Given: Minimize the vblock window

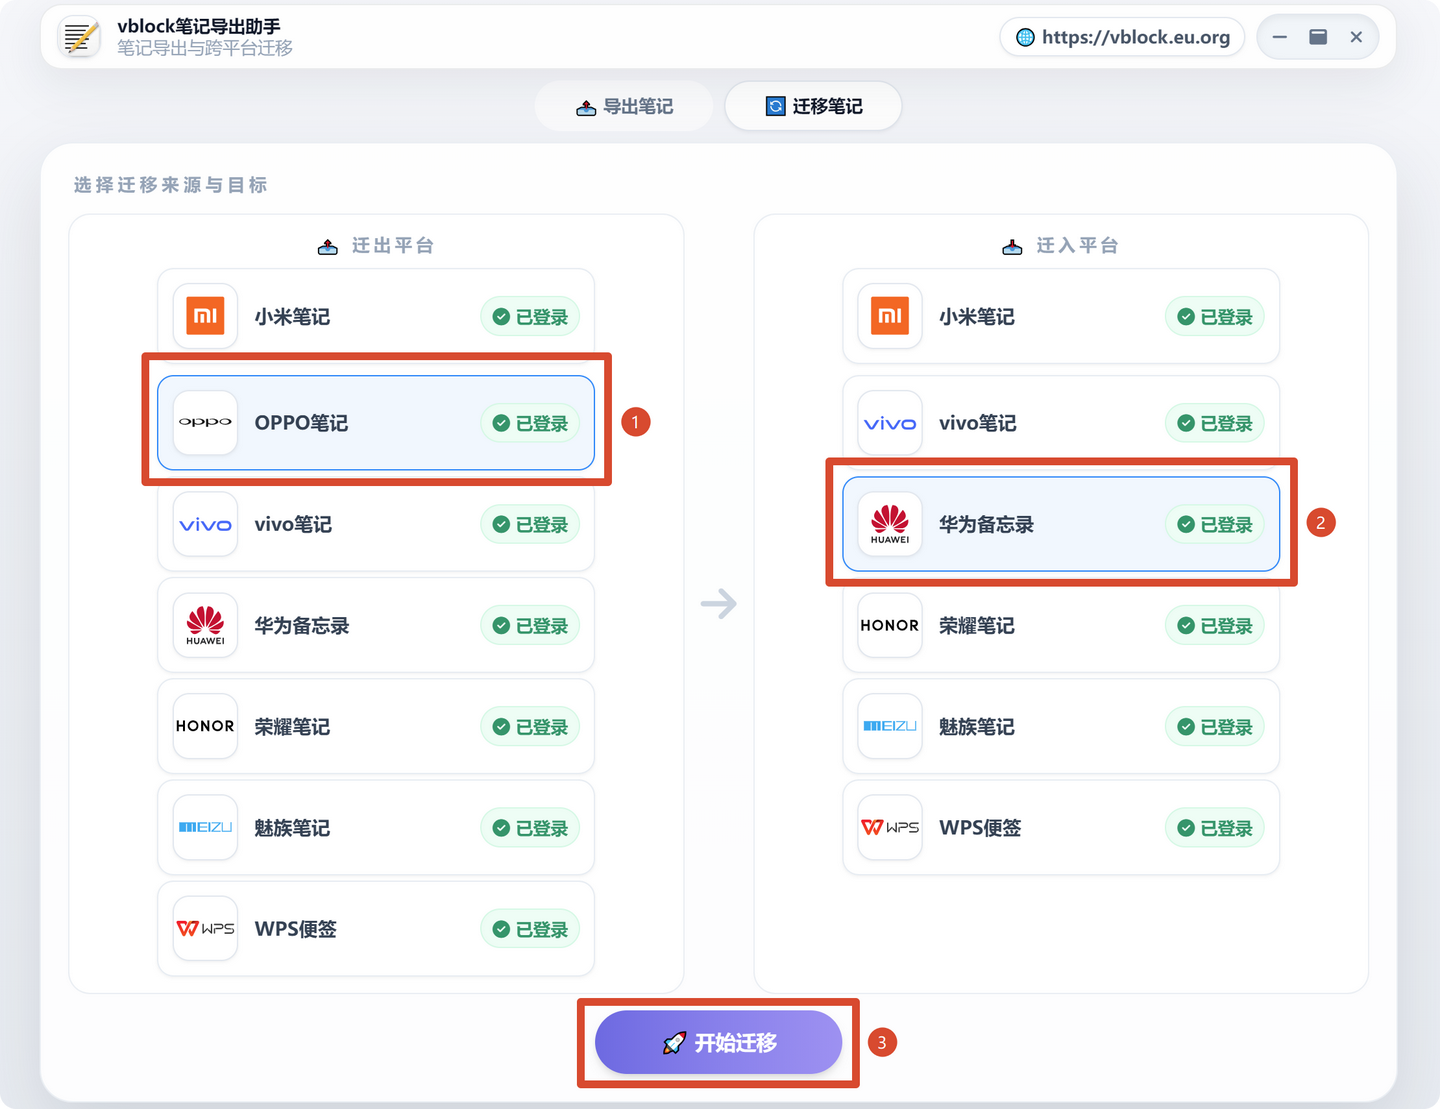Looking at the screenshot, I should point(1280,37).
